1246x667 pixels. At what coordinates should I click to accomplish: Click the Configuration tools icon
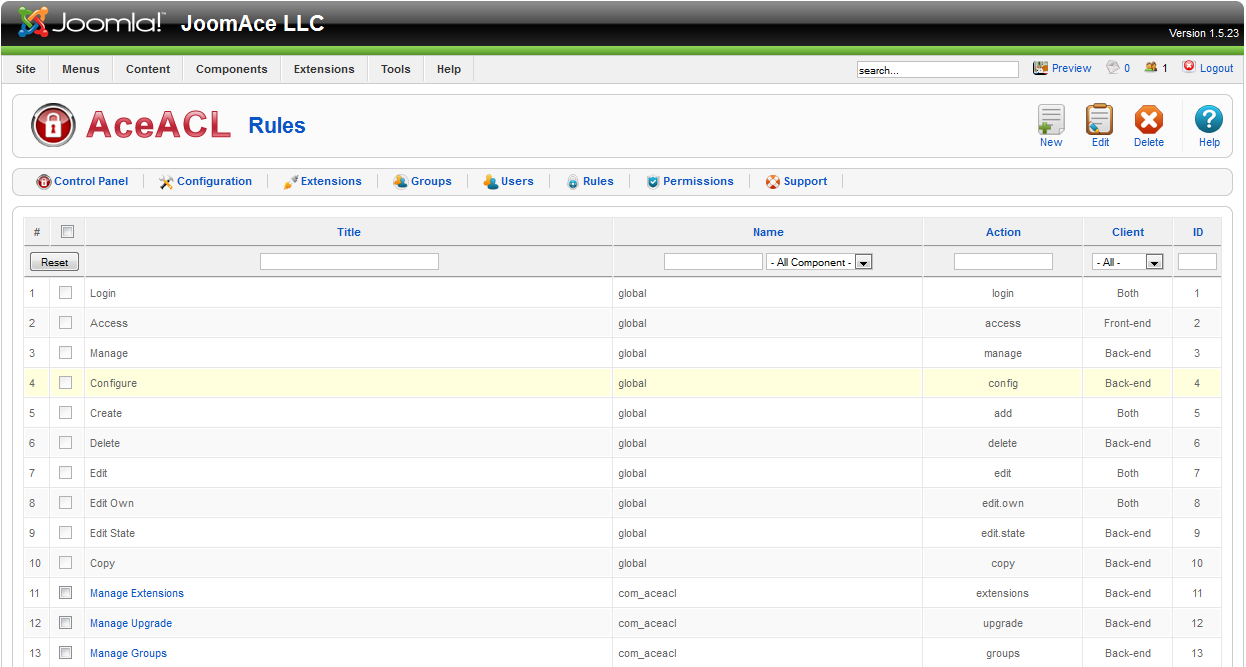coord(167,182)
